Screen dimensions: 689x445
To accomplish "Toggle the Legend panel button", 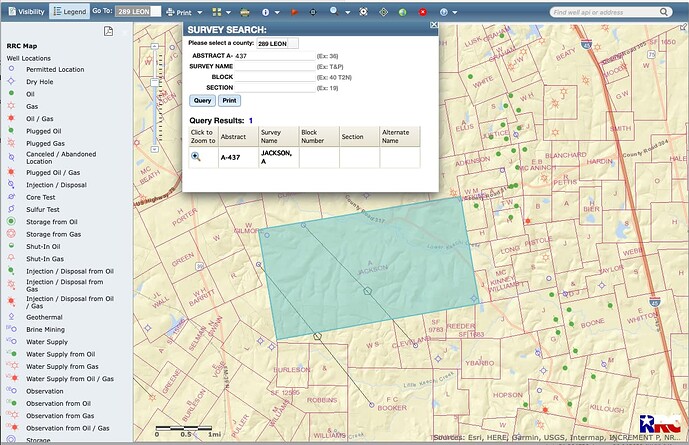I will (x=69, y=12).
